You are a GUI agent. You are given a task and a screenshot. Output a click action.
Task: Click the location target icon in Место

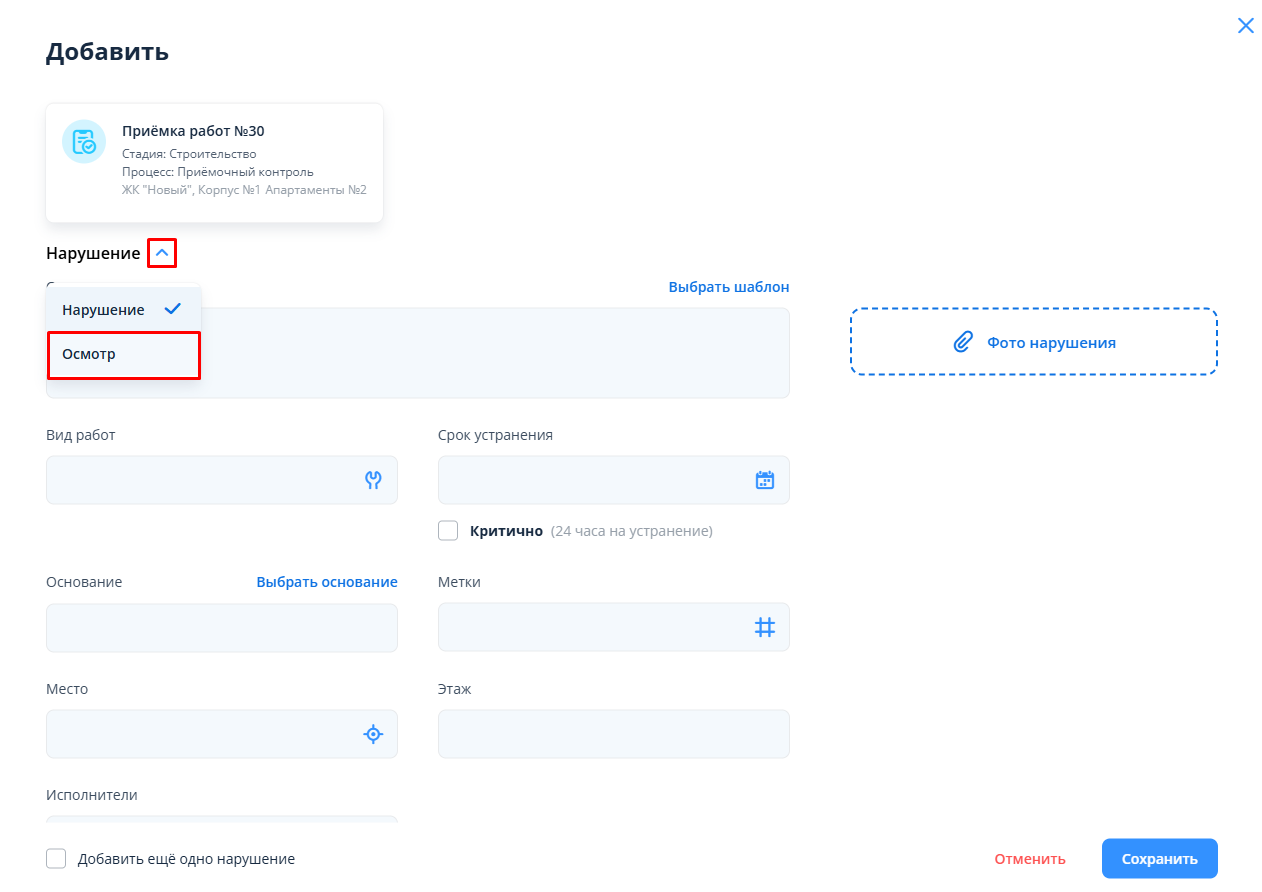pyautogui.click(x=373, y=734)
